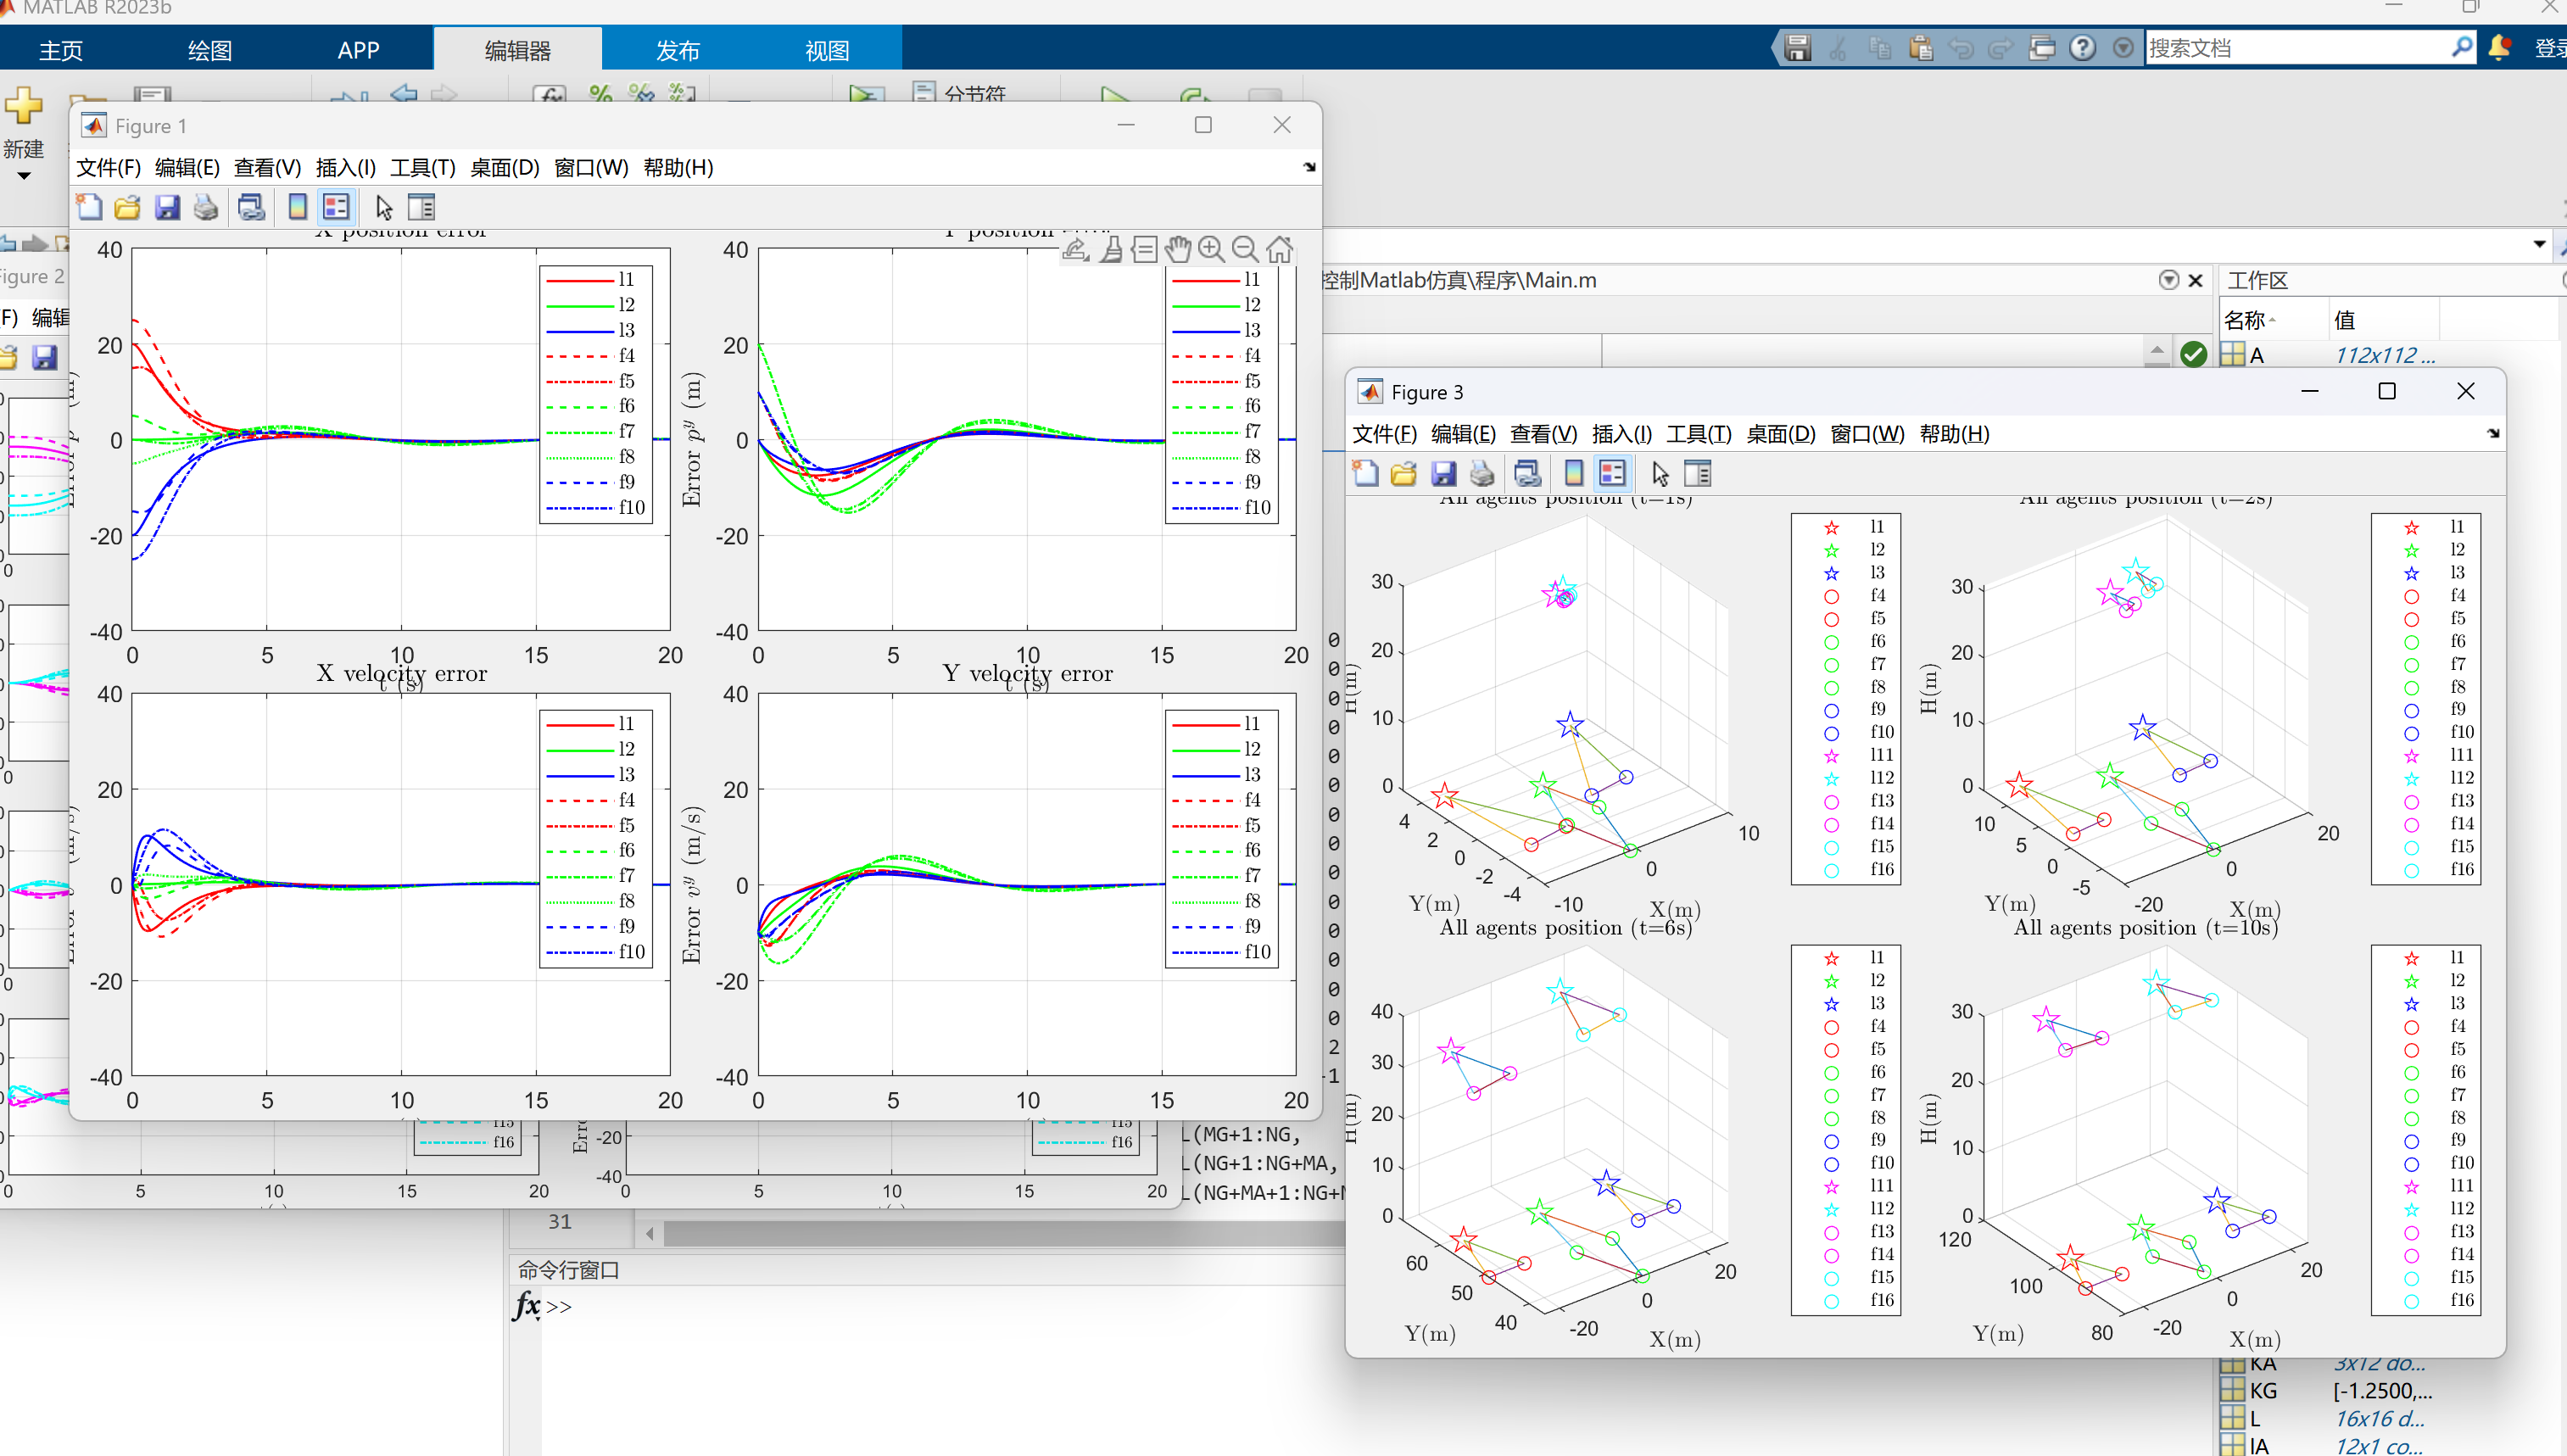This screenshot has width=2567, height=1456.
Task: Click Save icon in MATLAB quick access toolbar
Action: tap(1798, 47)
